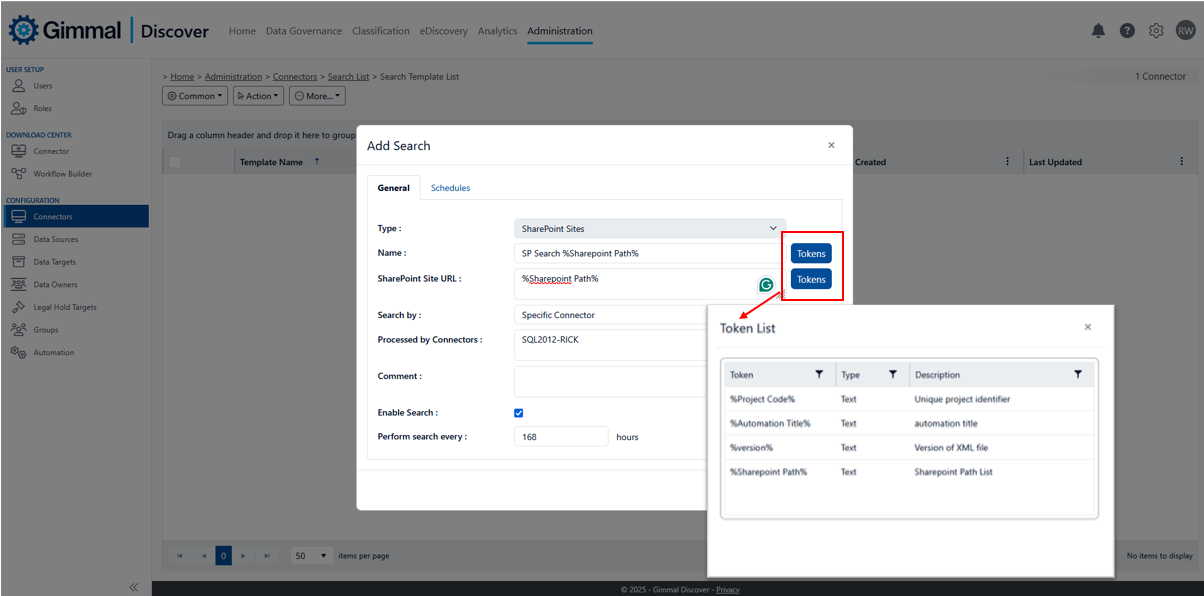This screenshot has width=1204, height=596.
Task: Click the RW user avatar
Action: 1185,31
